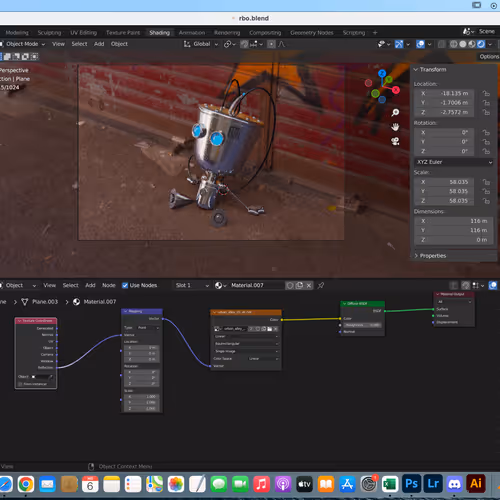Unlink Material.007 with the X icon

(309, 285)
